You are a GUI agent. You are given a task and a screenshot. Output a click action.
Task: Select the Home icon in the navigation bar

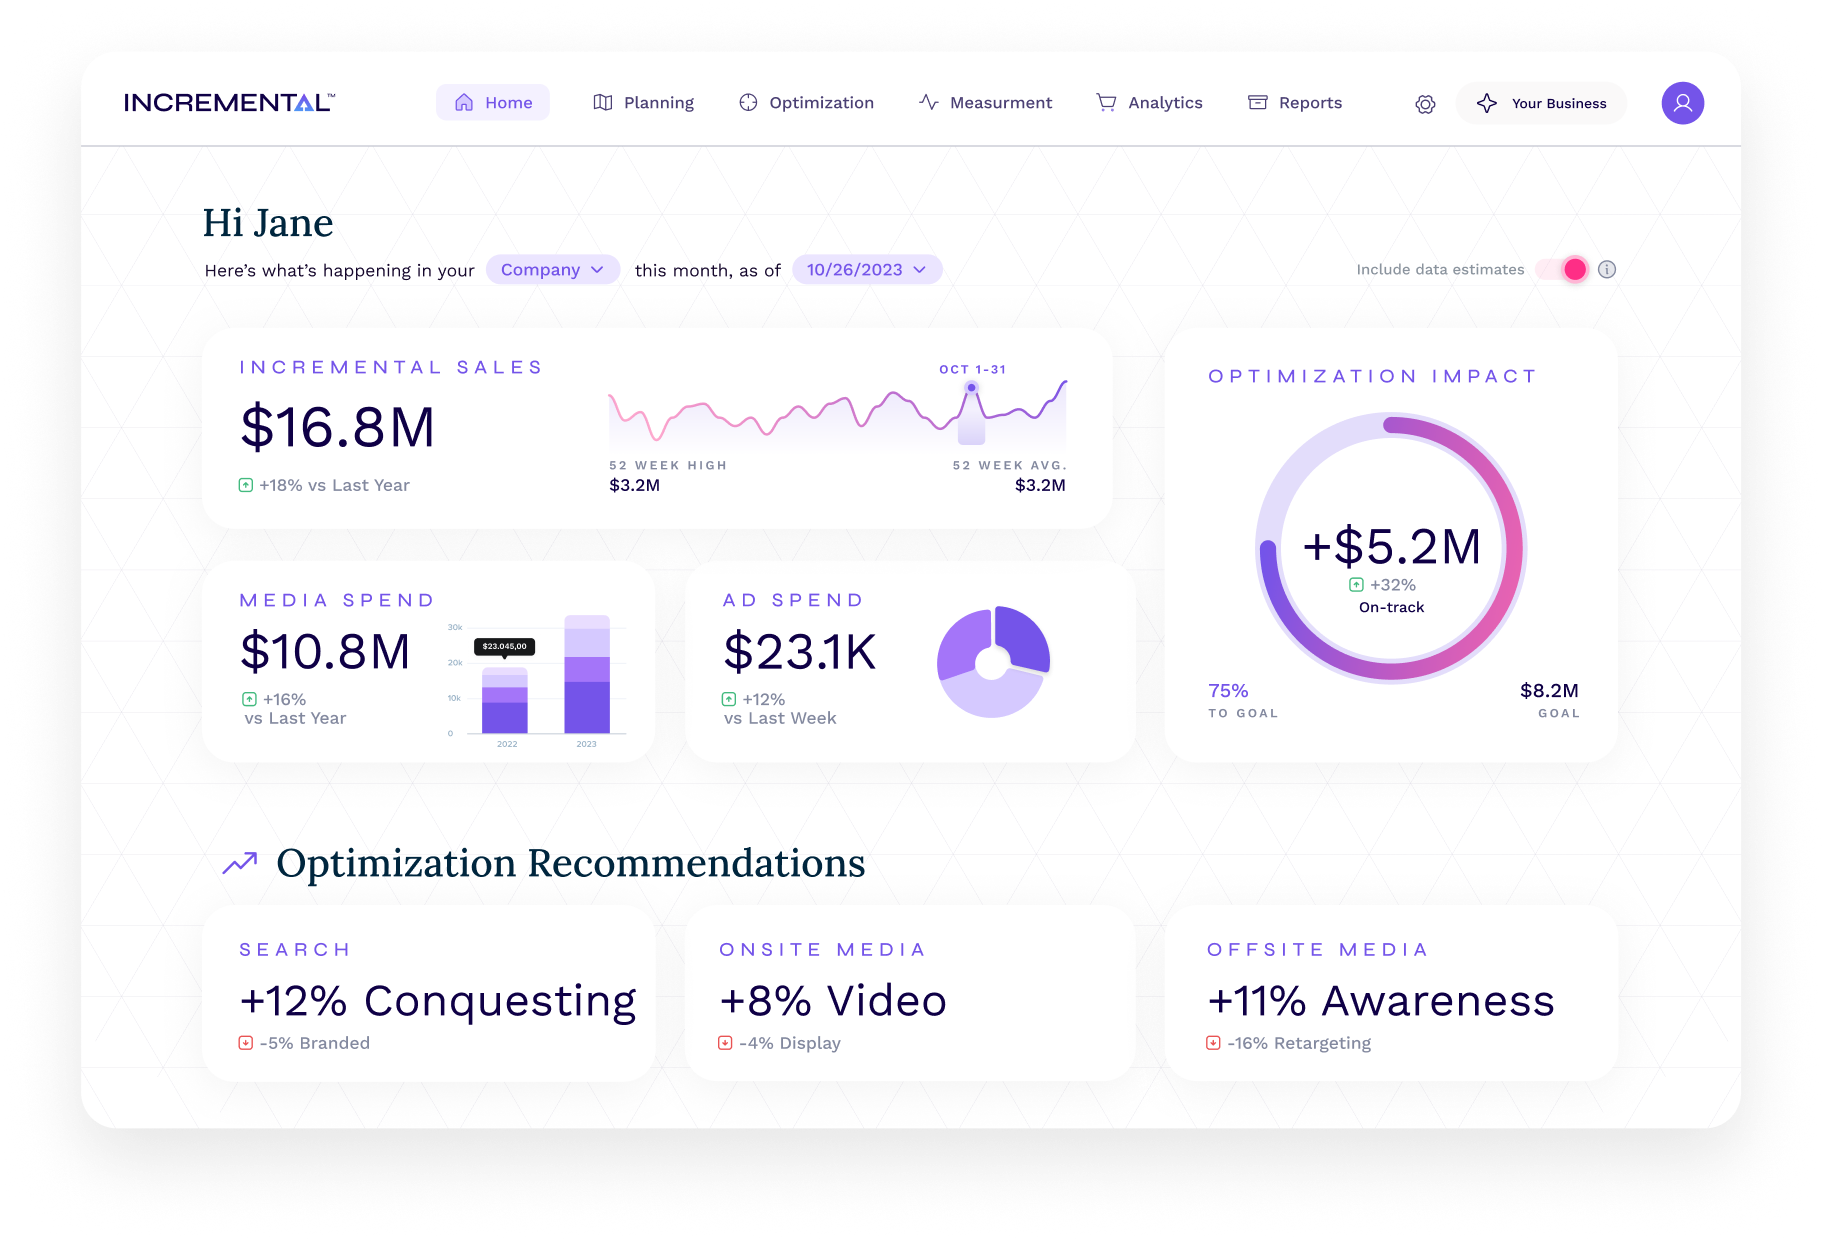463,102
